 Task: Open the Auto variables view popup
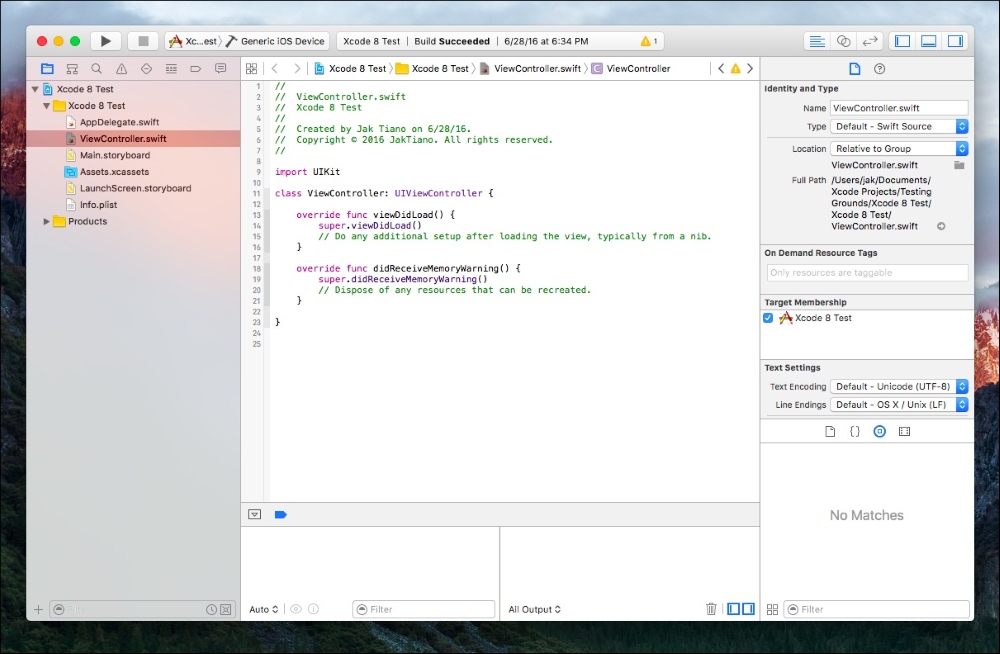click(263, 609)
